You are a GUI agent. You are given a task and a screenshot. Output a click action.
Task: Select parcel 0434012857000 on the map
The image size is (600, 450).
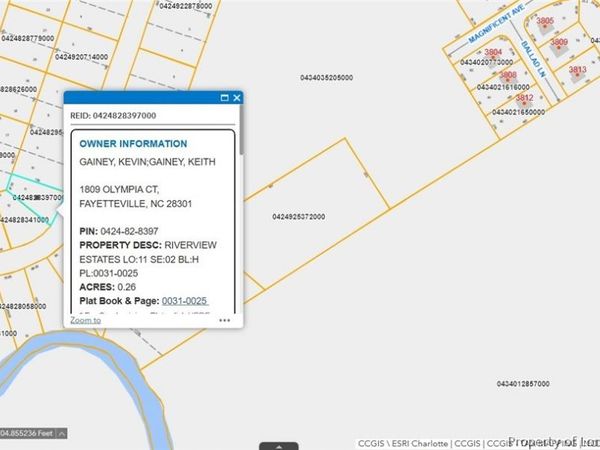[x=522, y=384]
